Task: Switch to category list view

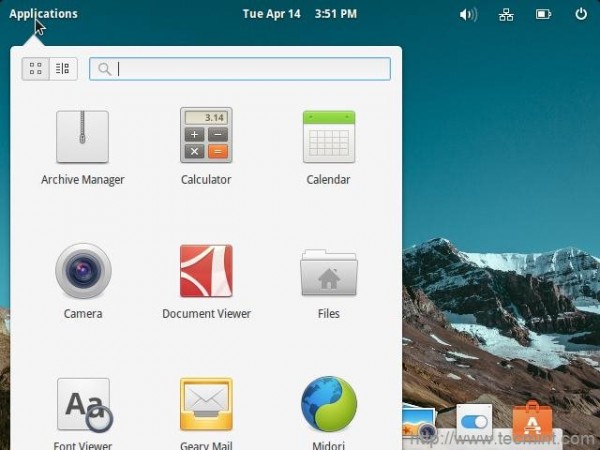Action: (x=63, y=69)
